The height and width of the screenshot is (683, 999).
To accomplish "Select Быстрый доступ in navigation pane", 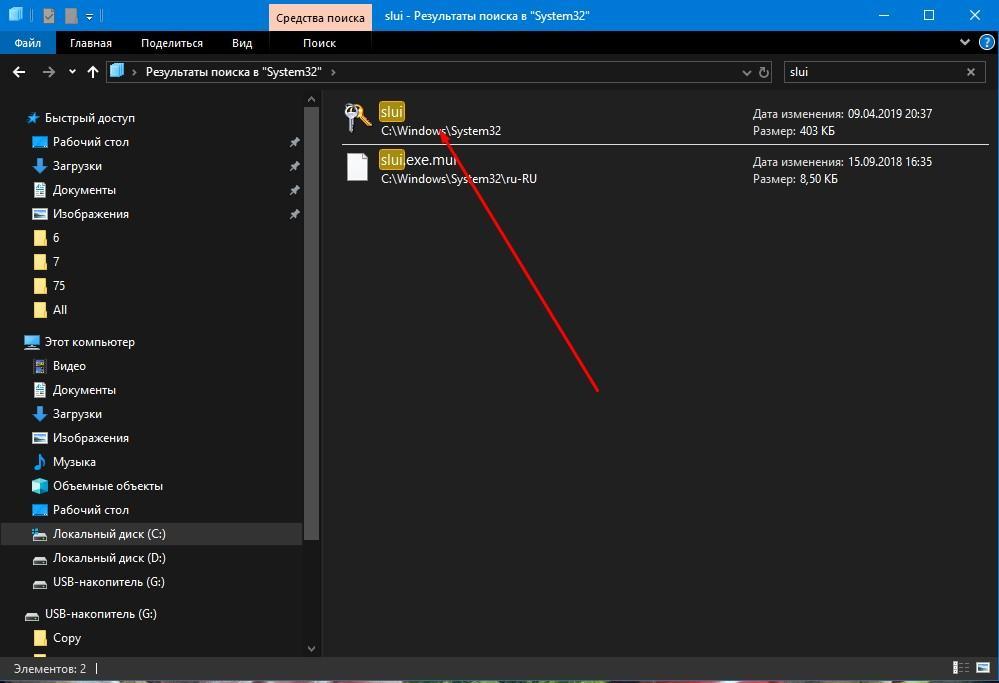I will coord(90,118).
